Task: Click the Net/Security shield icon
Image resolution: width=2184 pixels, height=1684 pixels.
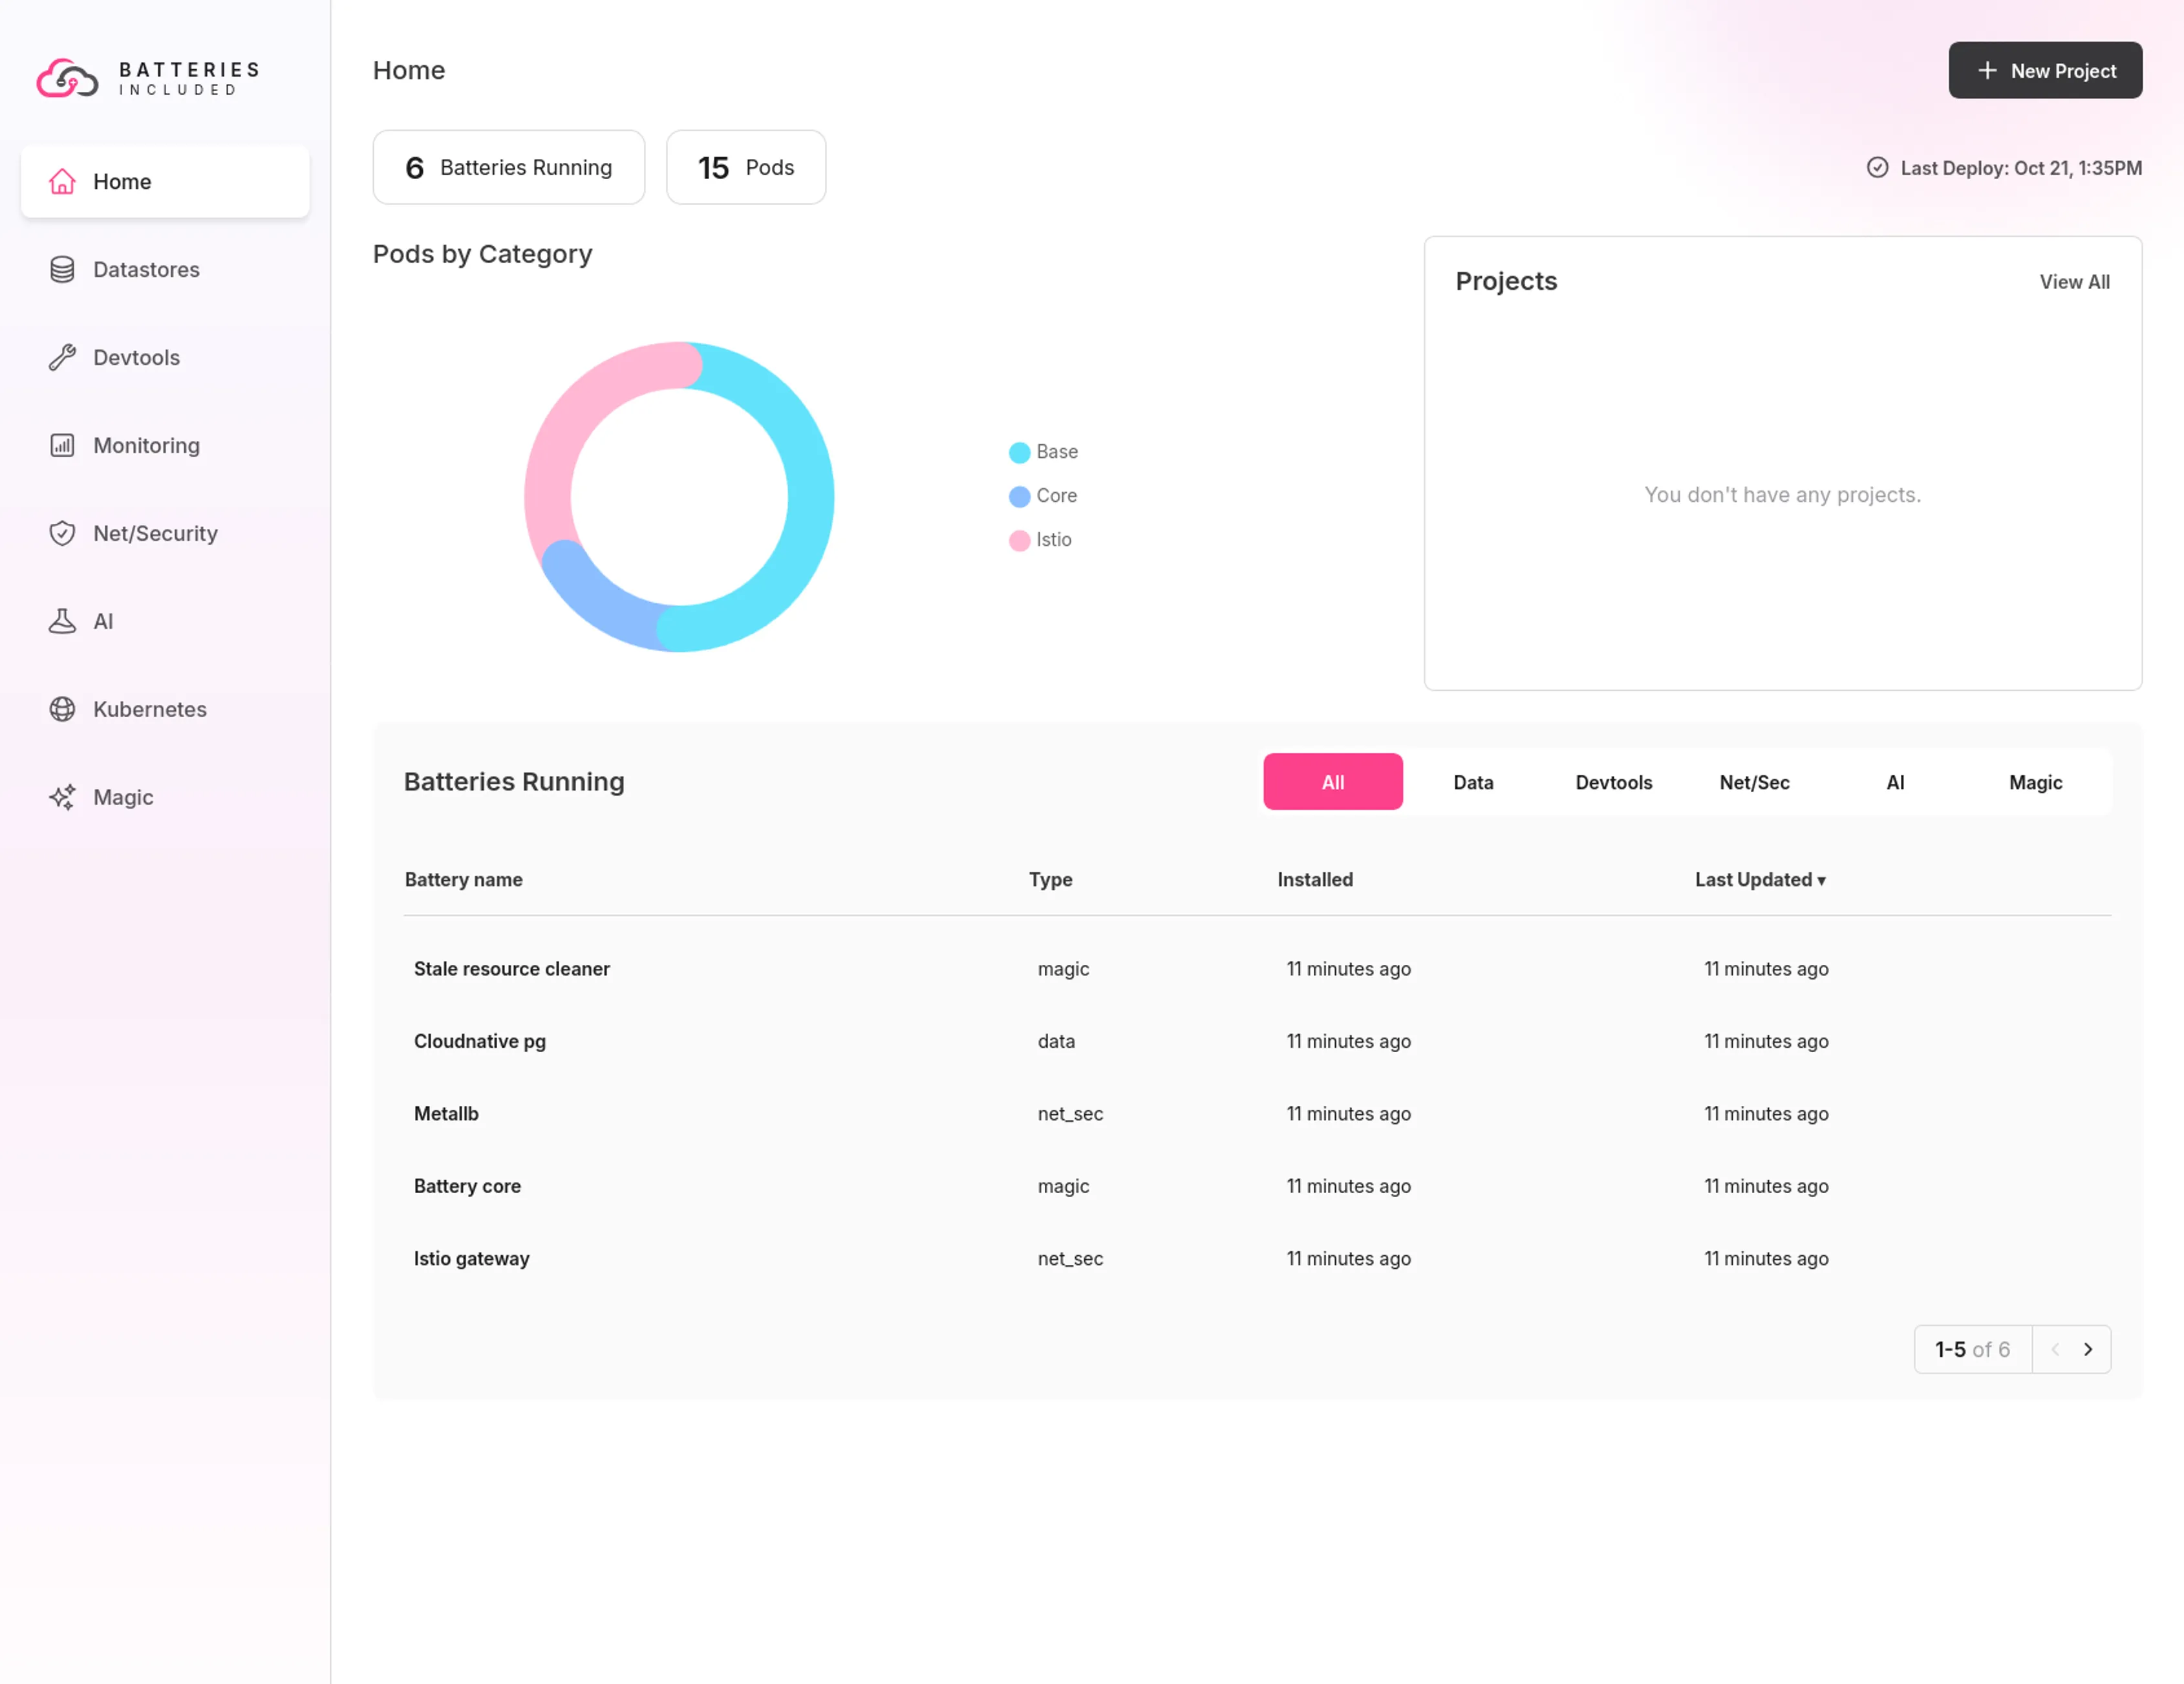Action: coord(62,533)
